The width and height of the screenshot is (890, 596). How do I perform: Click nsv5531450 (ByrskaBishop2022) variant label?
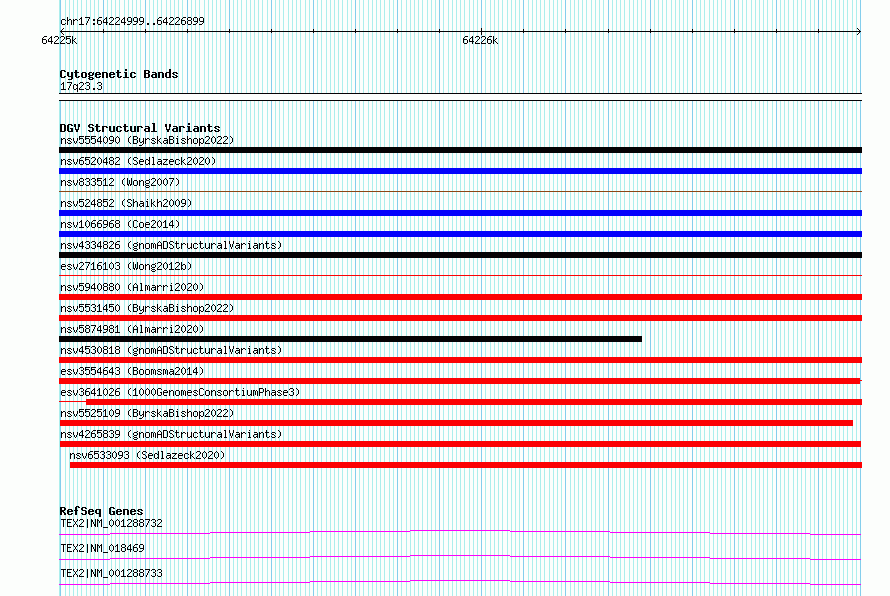[x=147, y=308]
